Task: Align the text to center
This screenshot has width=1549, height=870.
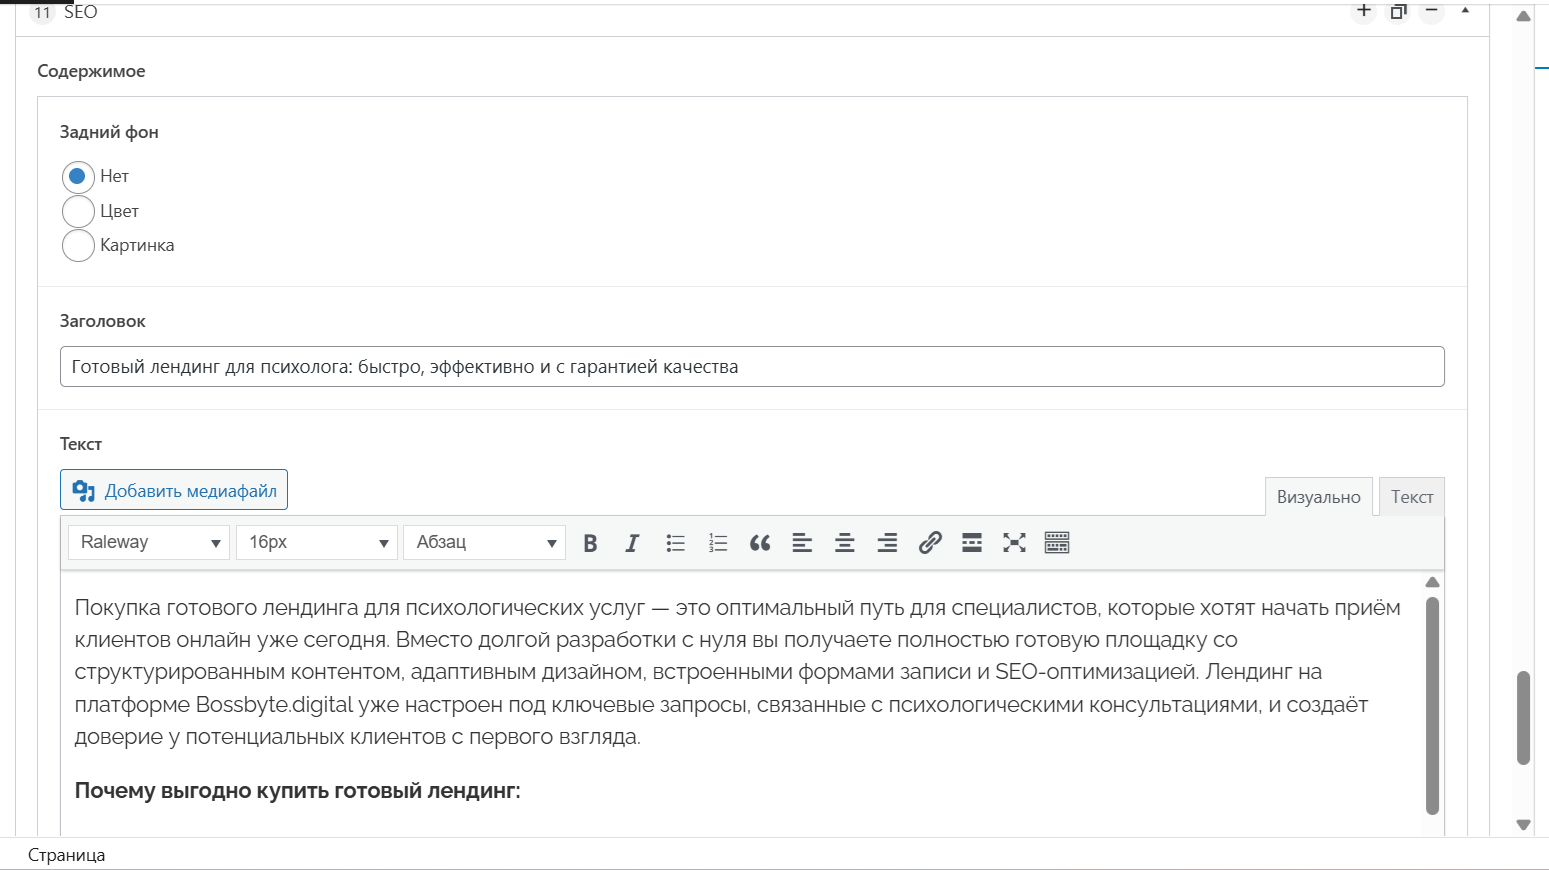Action: tap(844, 543)
